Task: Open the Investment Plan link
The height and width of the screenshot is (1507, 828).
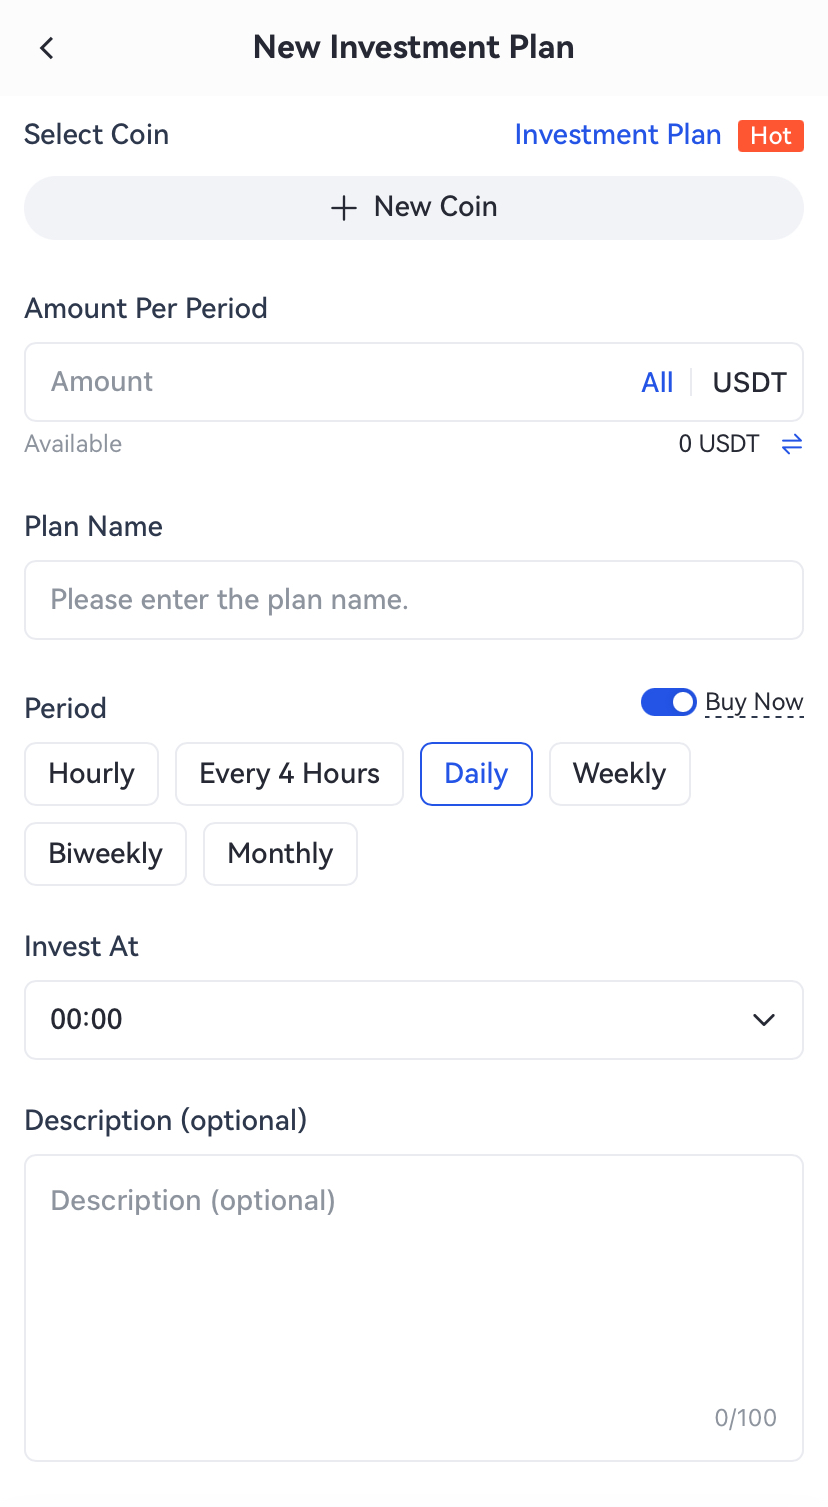Action: [617, 135]
